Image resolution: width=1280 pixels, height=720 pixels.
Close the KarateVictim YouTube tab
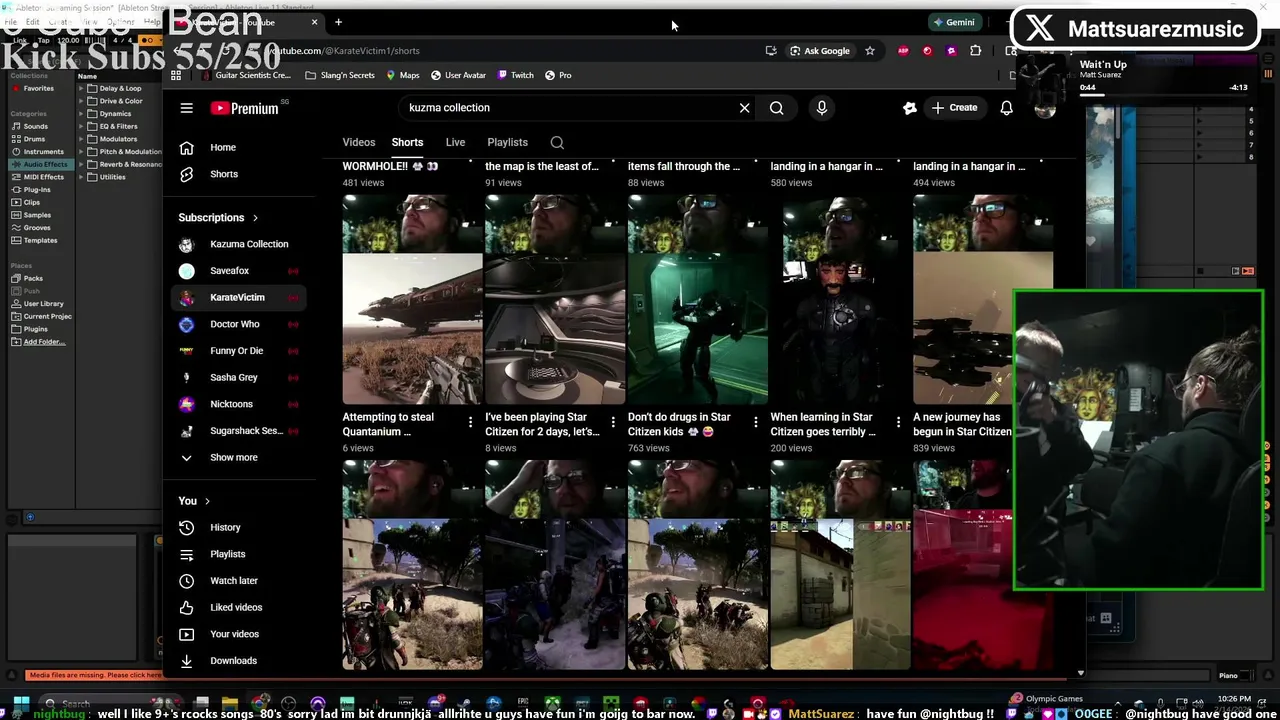pos(314,22)
